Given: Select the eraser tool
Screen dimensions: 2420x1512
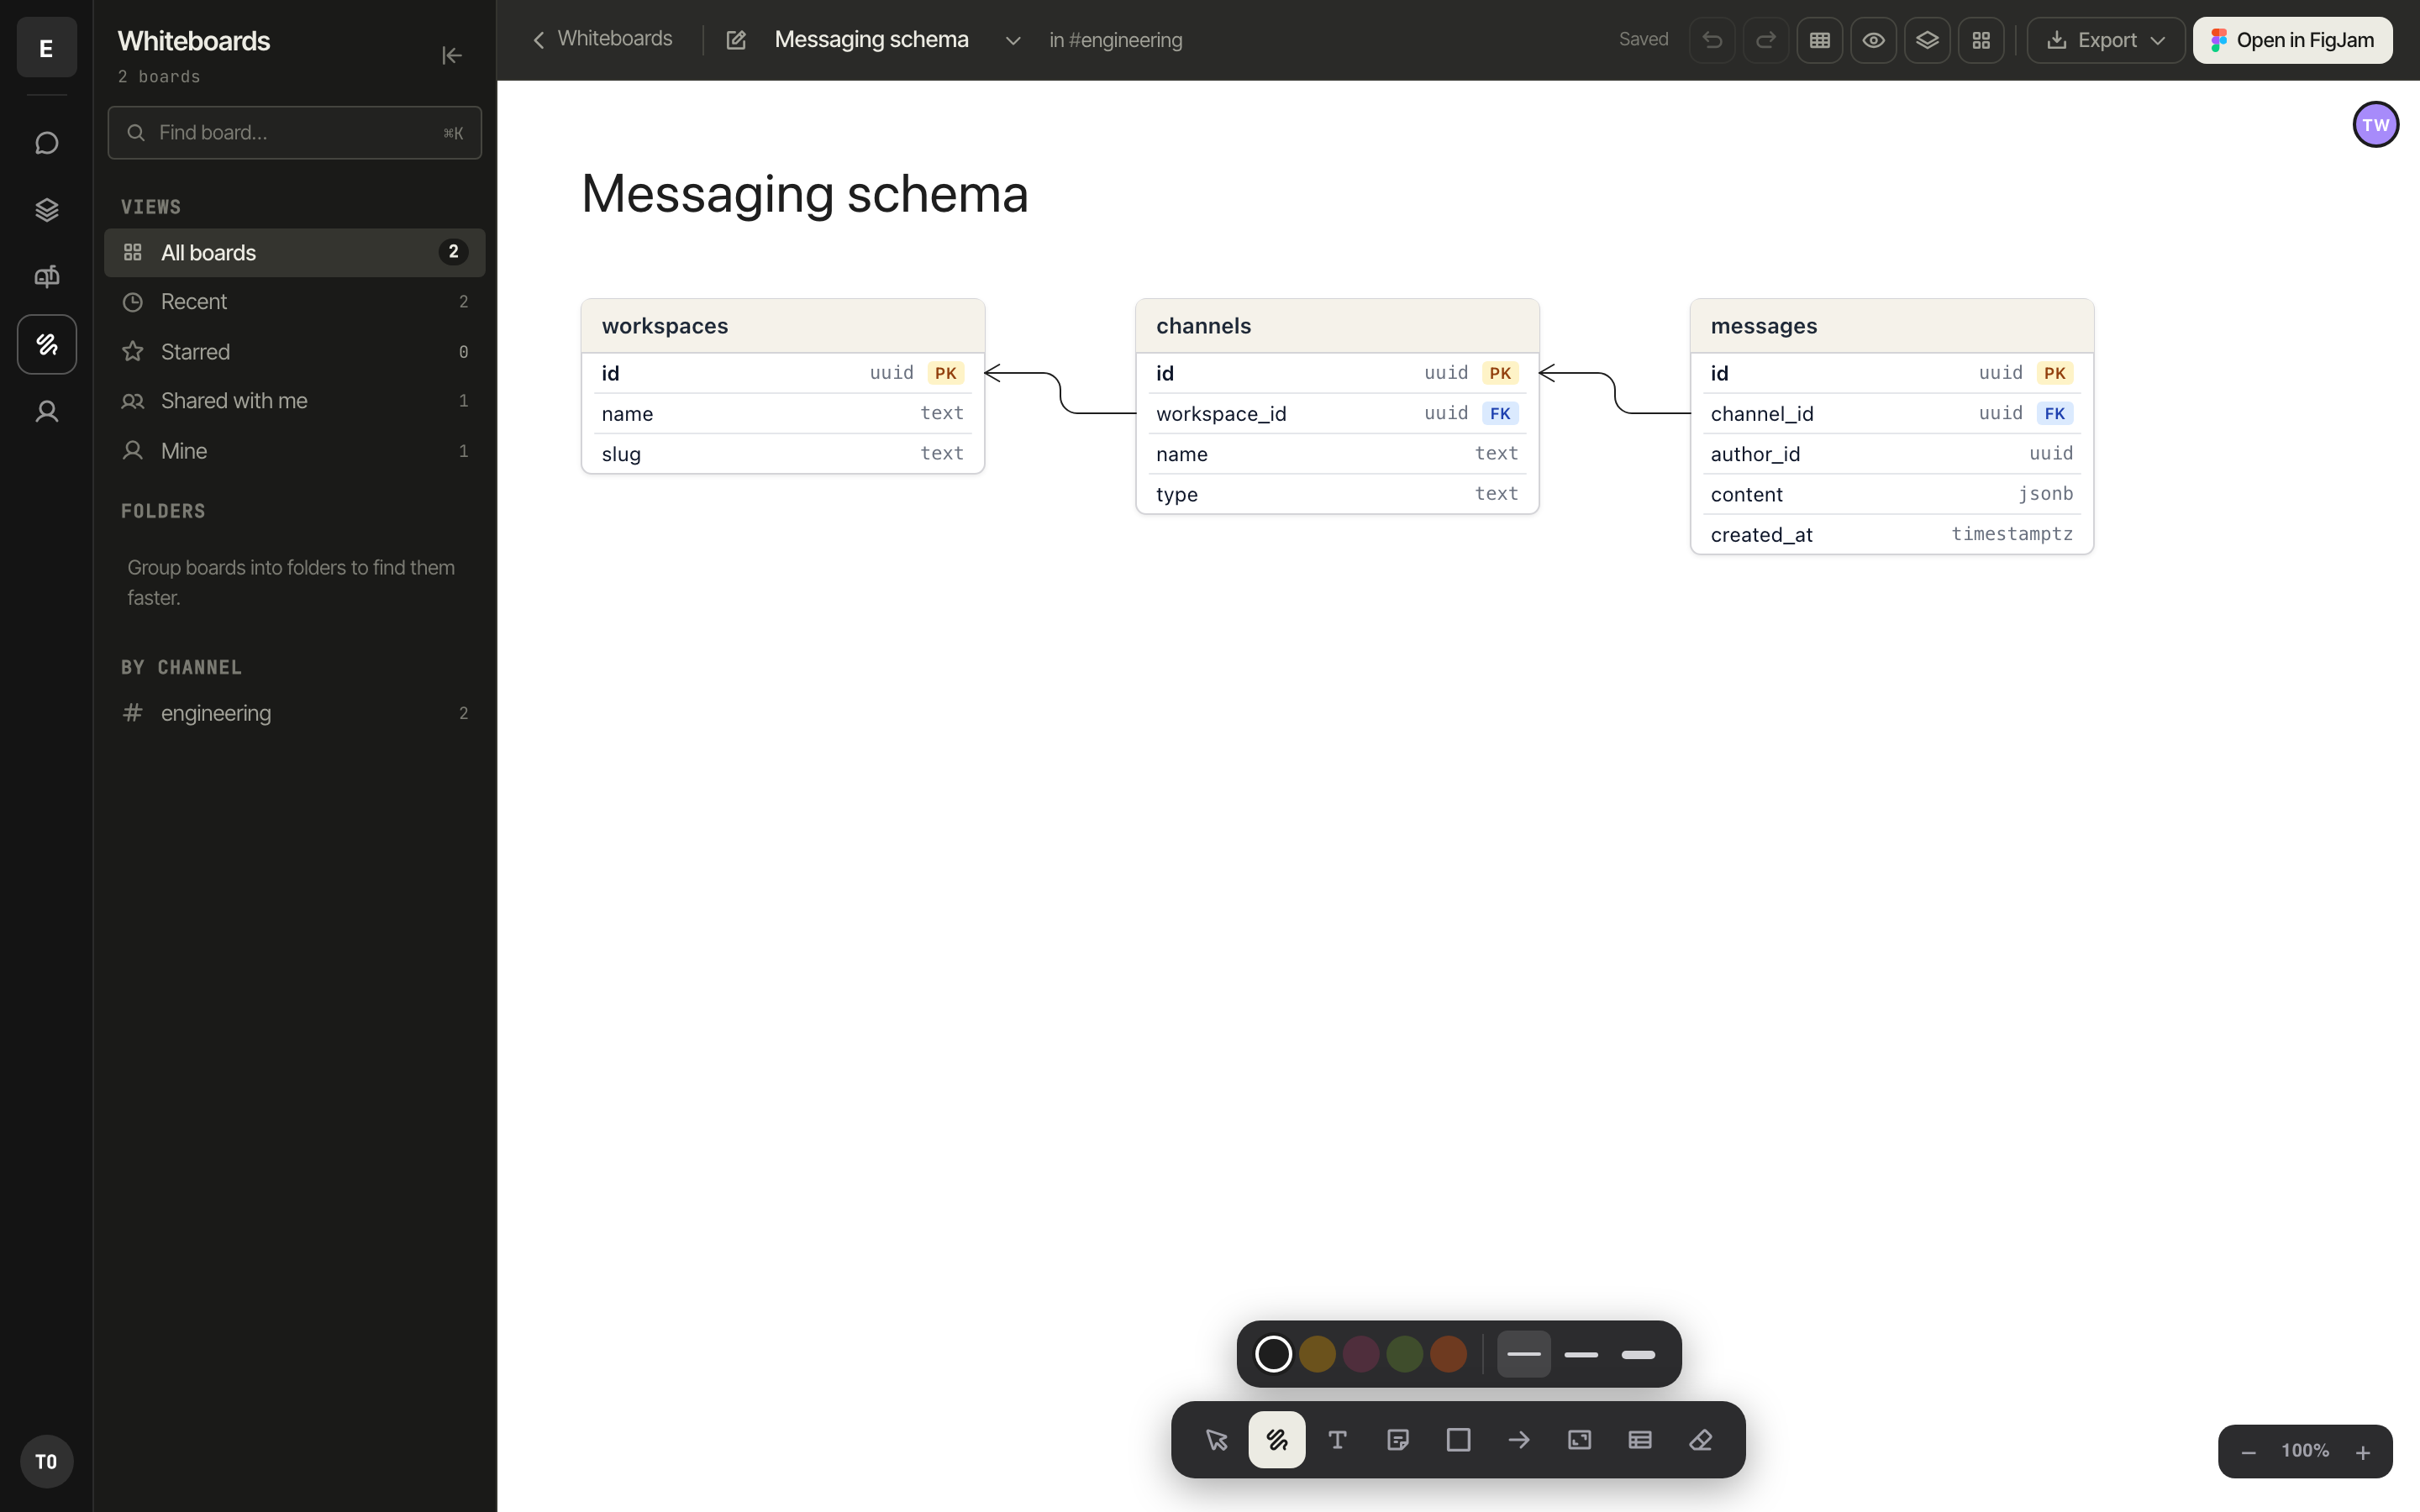Looking at the screenshot, I should [1700, 1440].
